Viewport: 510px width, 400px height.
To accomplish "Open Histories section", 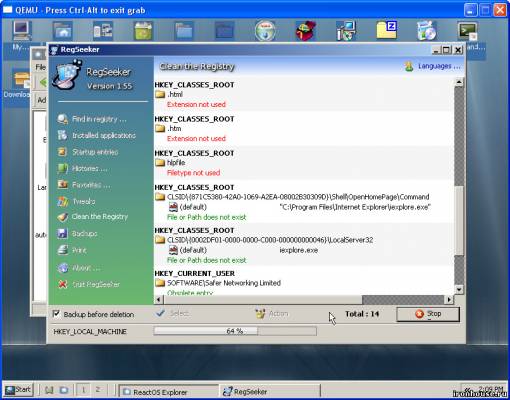I will pos(82,168).
